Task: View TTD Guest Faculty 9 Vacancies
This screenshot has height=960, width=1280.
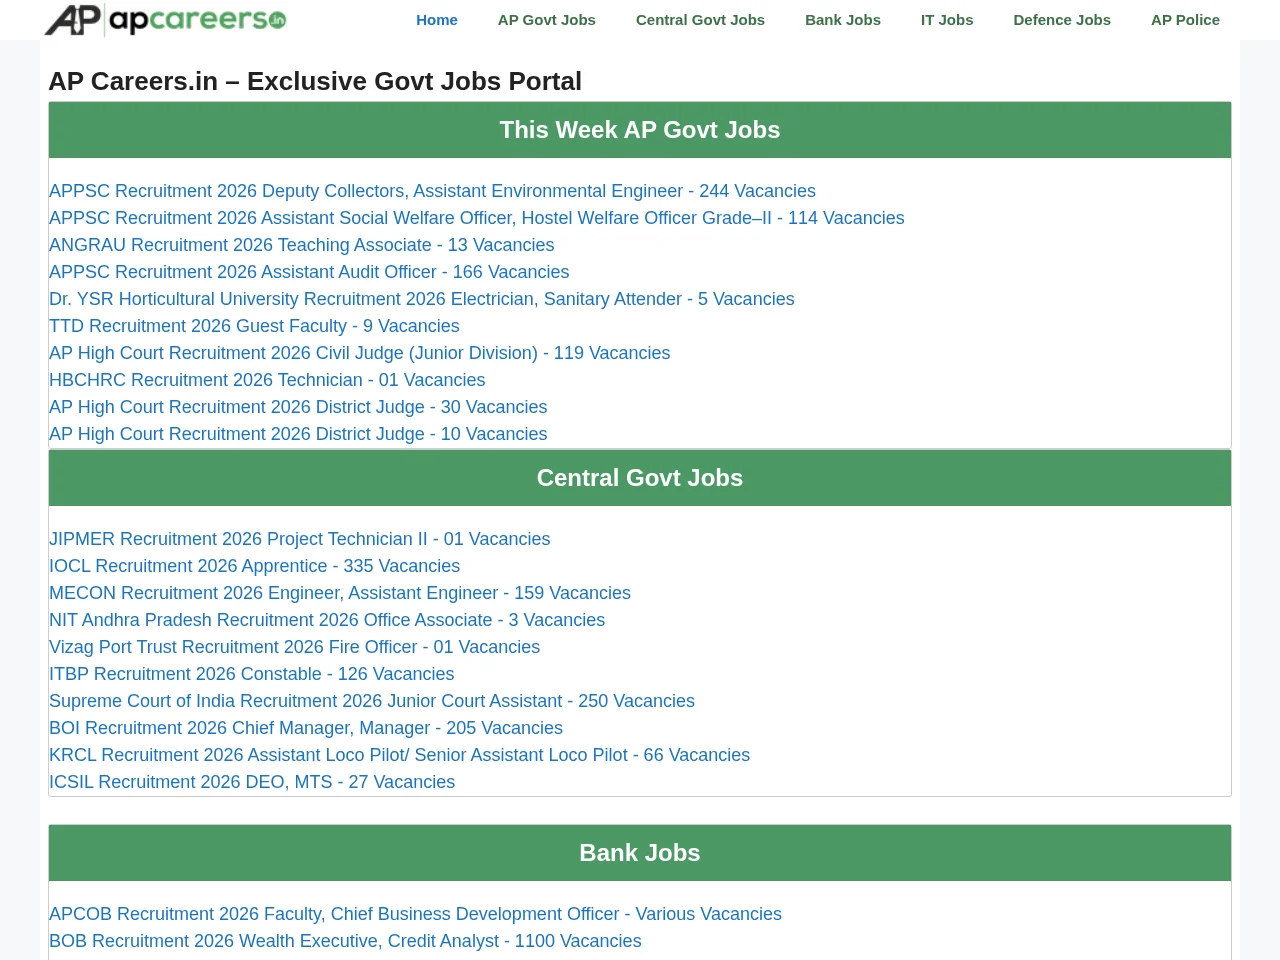Action: coord(254,326)
